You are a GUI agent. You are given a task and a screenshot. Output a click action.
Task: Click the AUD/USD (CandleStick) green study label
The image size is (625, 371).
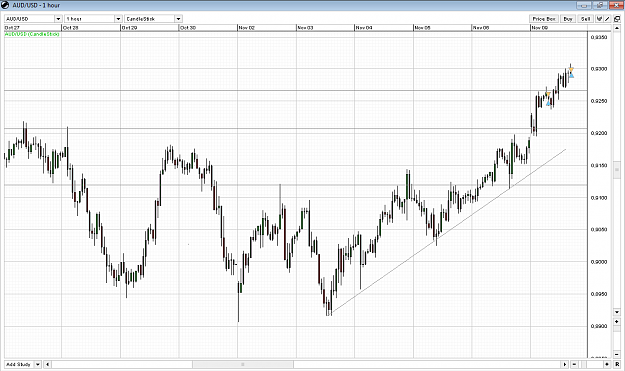tap(32, 34)
